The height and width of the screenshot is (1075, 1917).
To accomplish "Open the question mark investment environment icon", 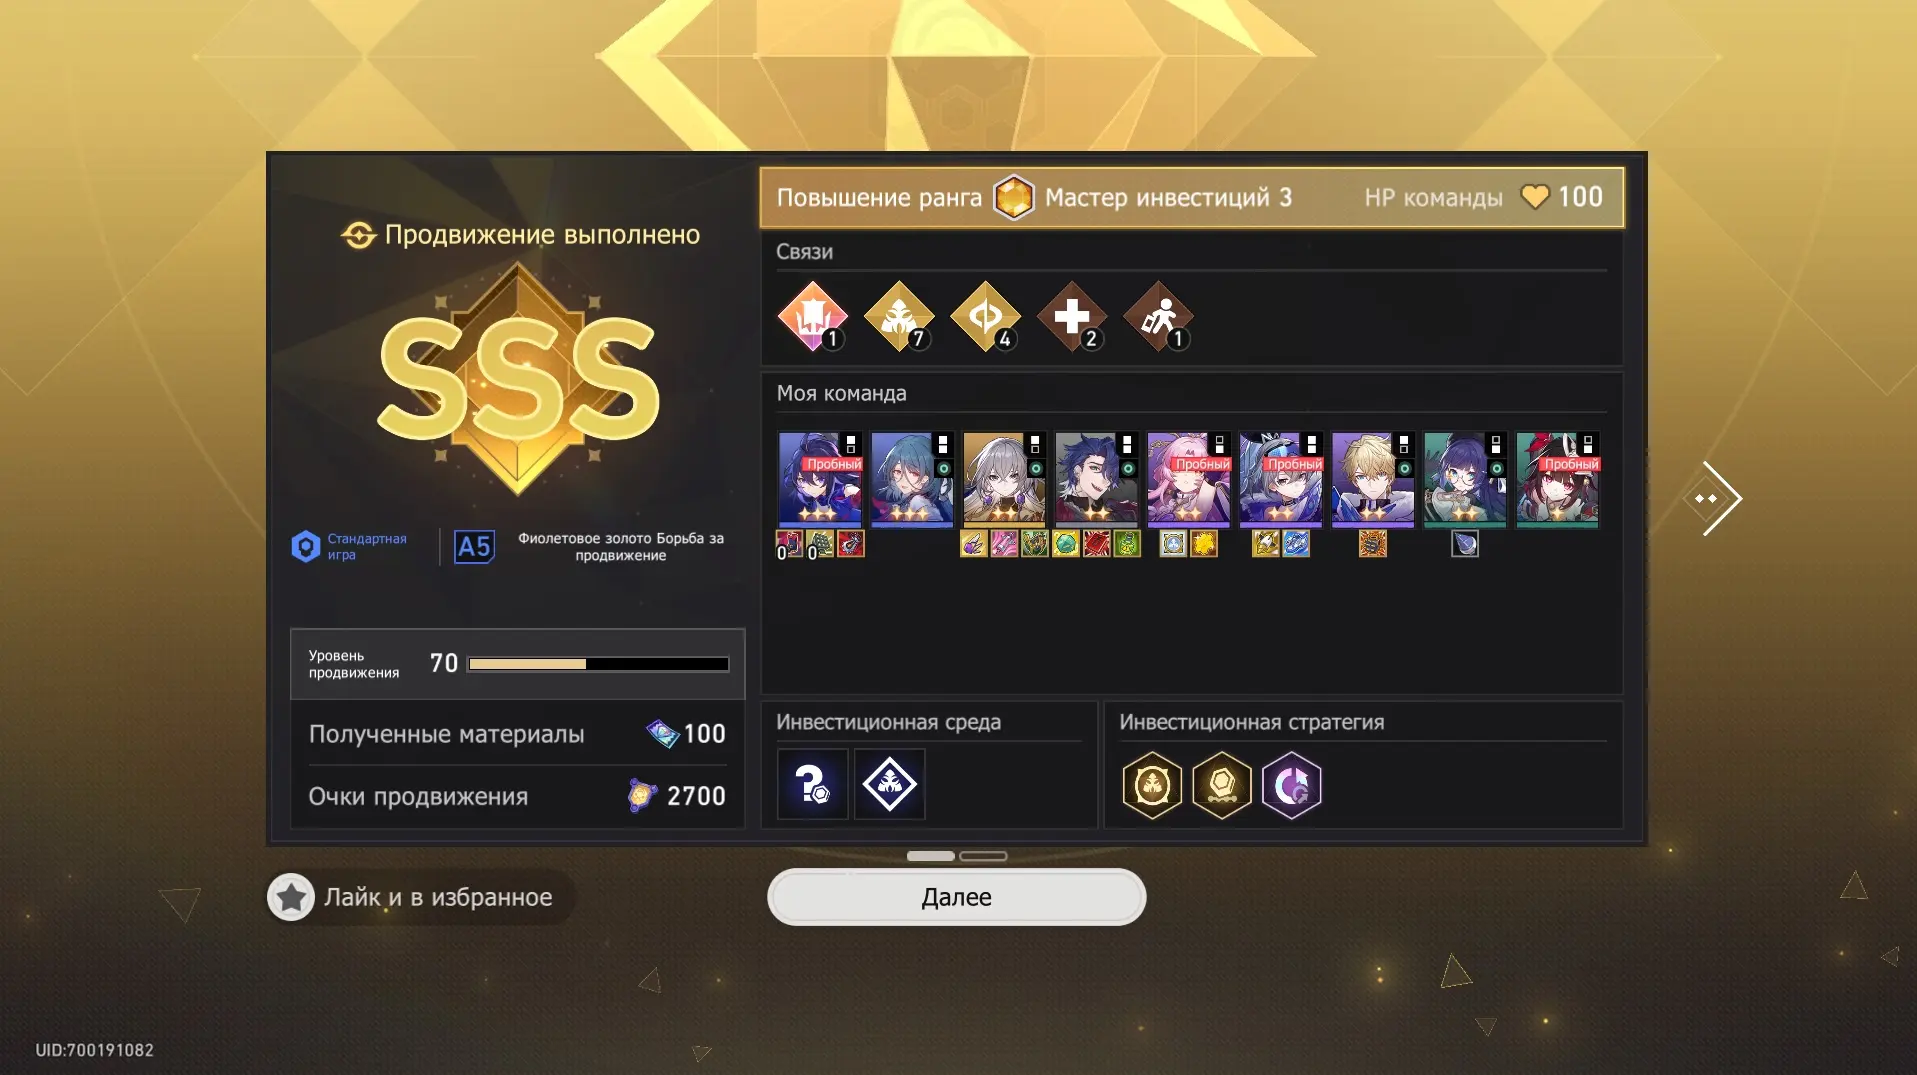I will click(812, 784).
